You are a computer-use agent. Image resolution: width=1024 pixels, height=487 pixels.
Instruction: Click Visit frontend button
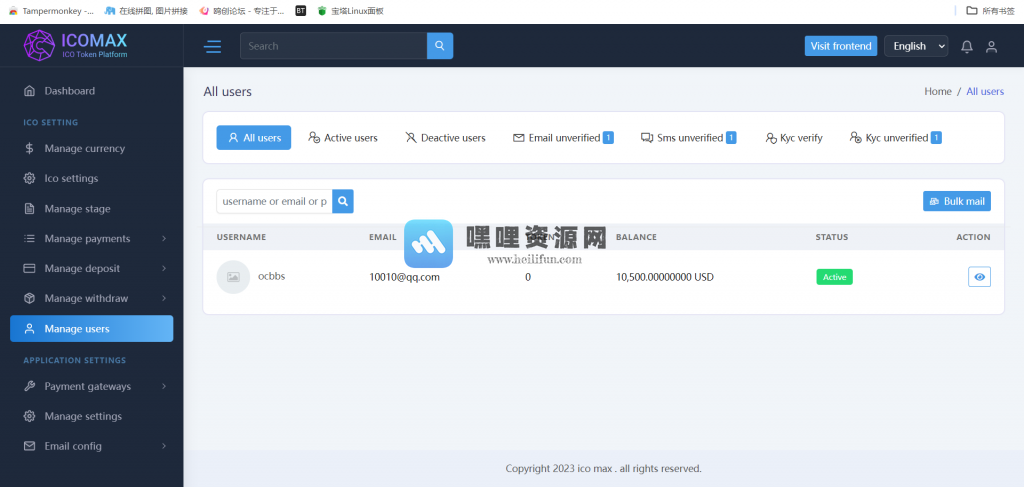pos(840,46)
